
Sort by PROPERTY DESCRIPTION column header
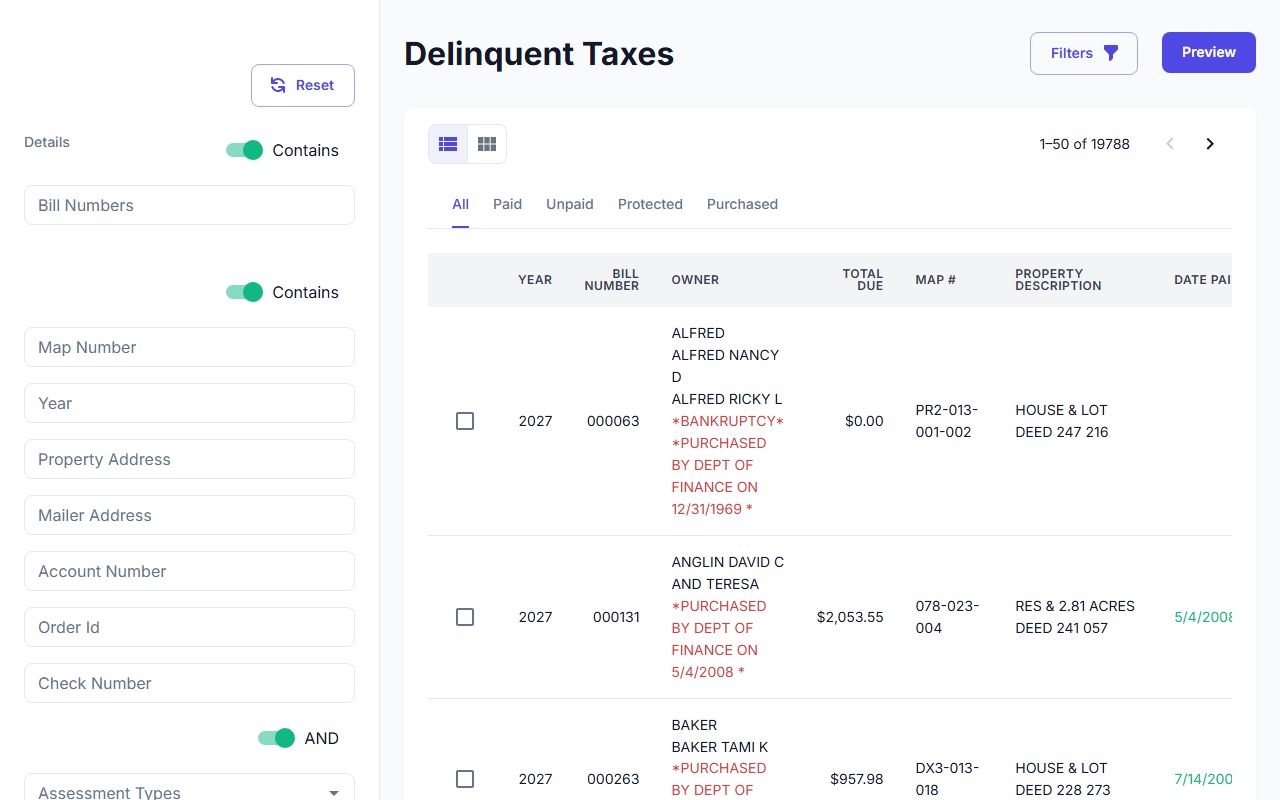pos(1058,280)
